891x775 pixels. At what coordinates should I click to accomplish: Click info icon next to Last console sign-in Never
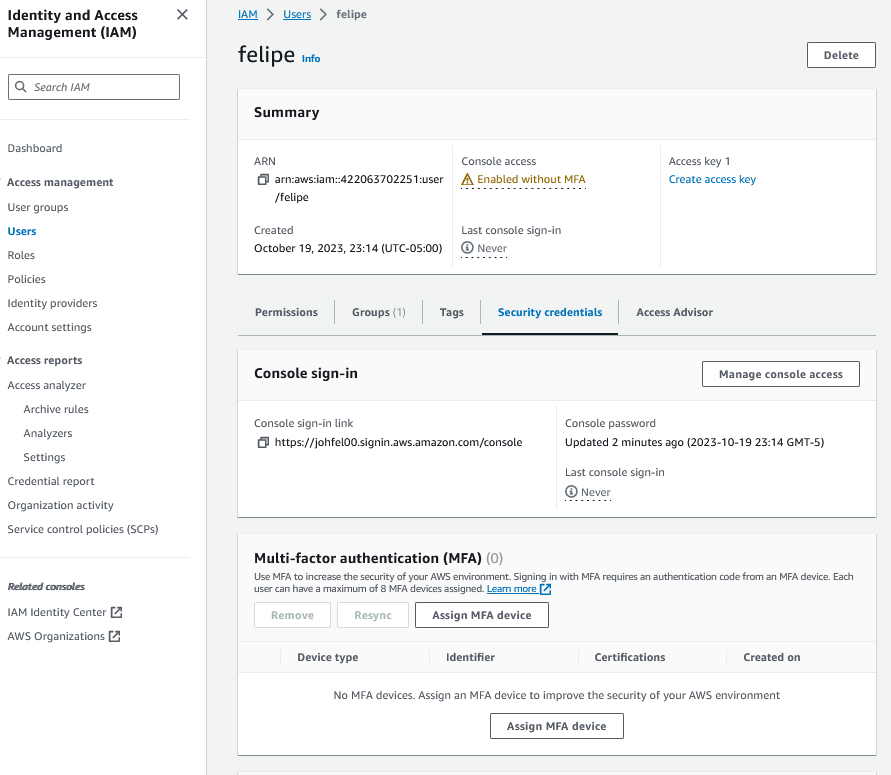click(467, 248)
